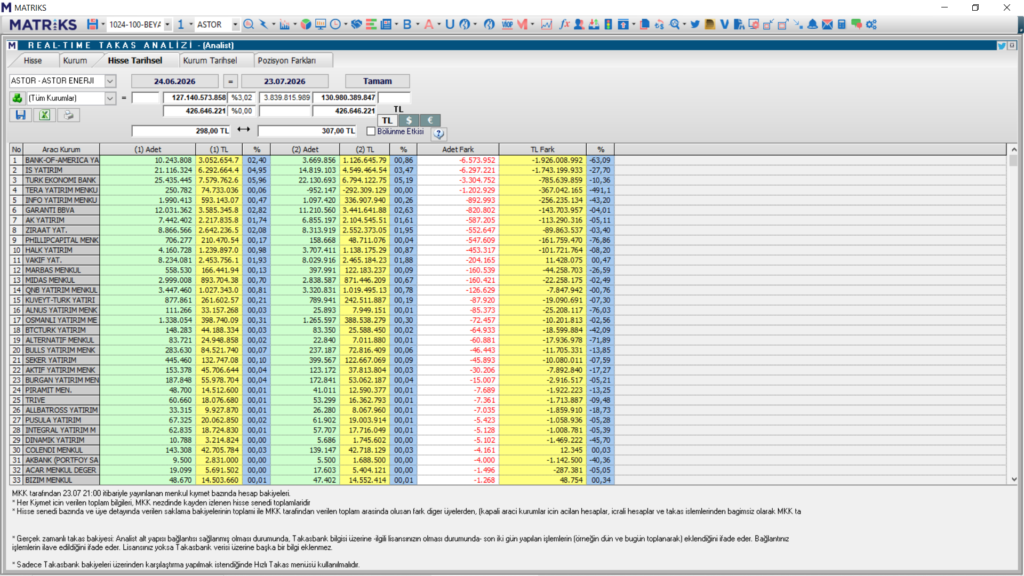Screen dimensions: 1024x576
Task: Open the blue help question mark icon
Action: coord(439,133)
